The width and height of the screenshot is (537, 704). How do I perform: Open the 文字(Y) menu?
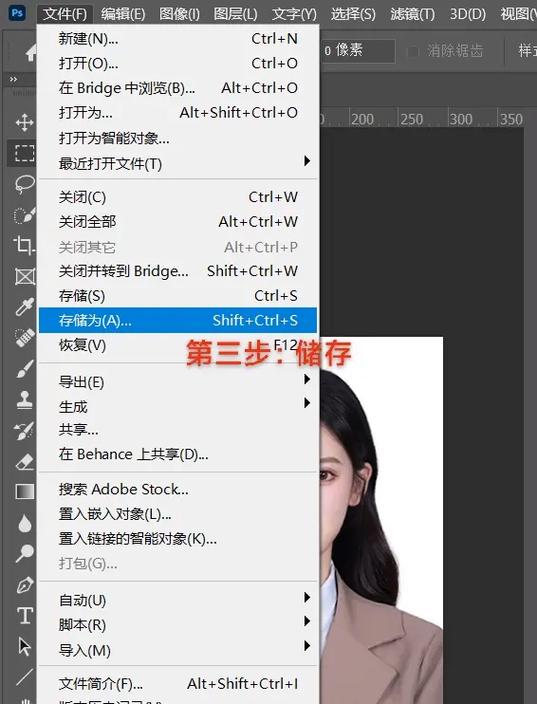point(294,14)
